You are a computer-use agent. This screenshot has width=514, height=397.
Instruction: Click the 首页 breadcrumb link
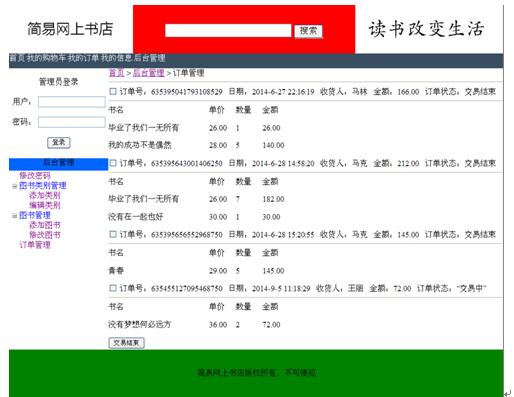(117, 73)
